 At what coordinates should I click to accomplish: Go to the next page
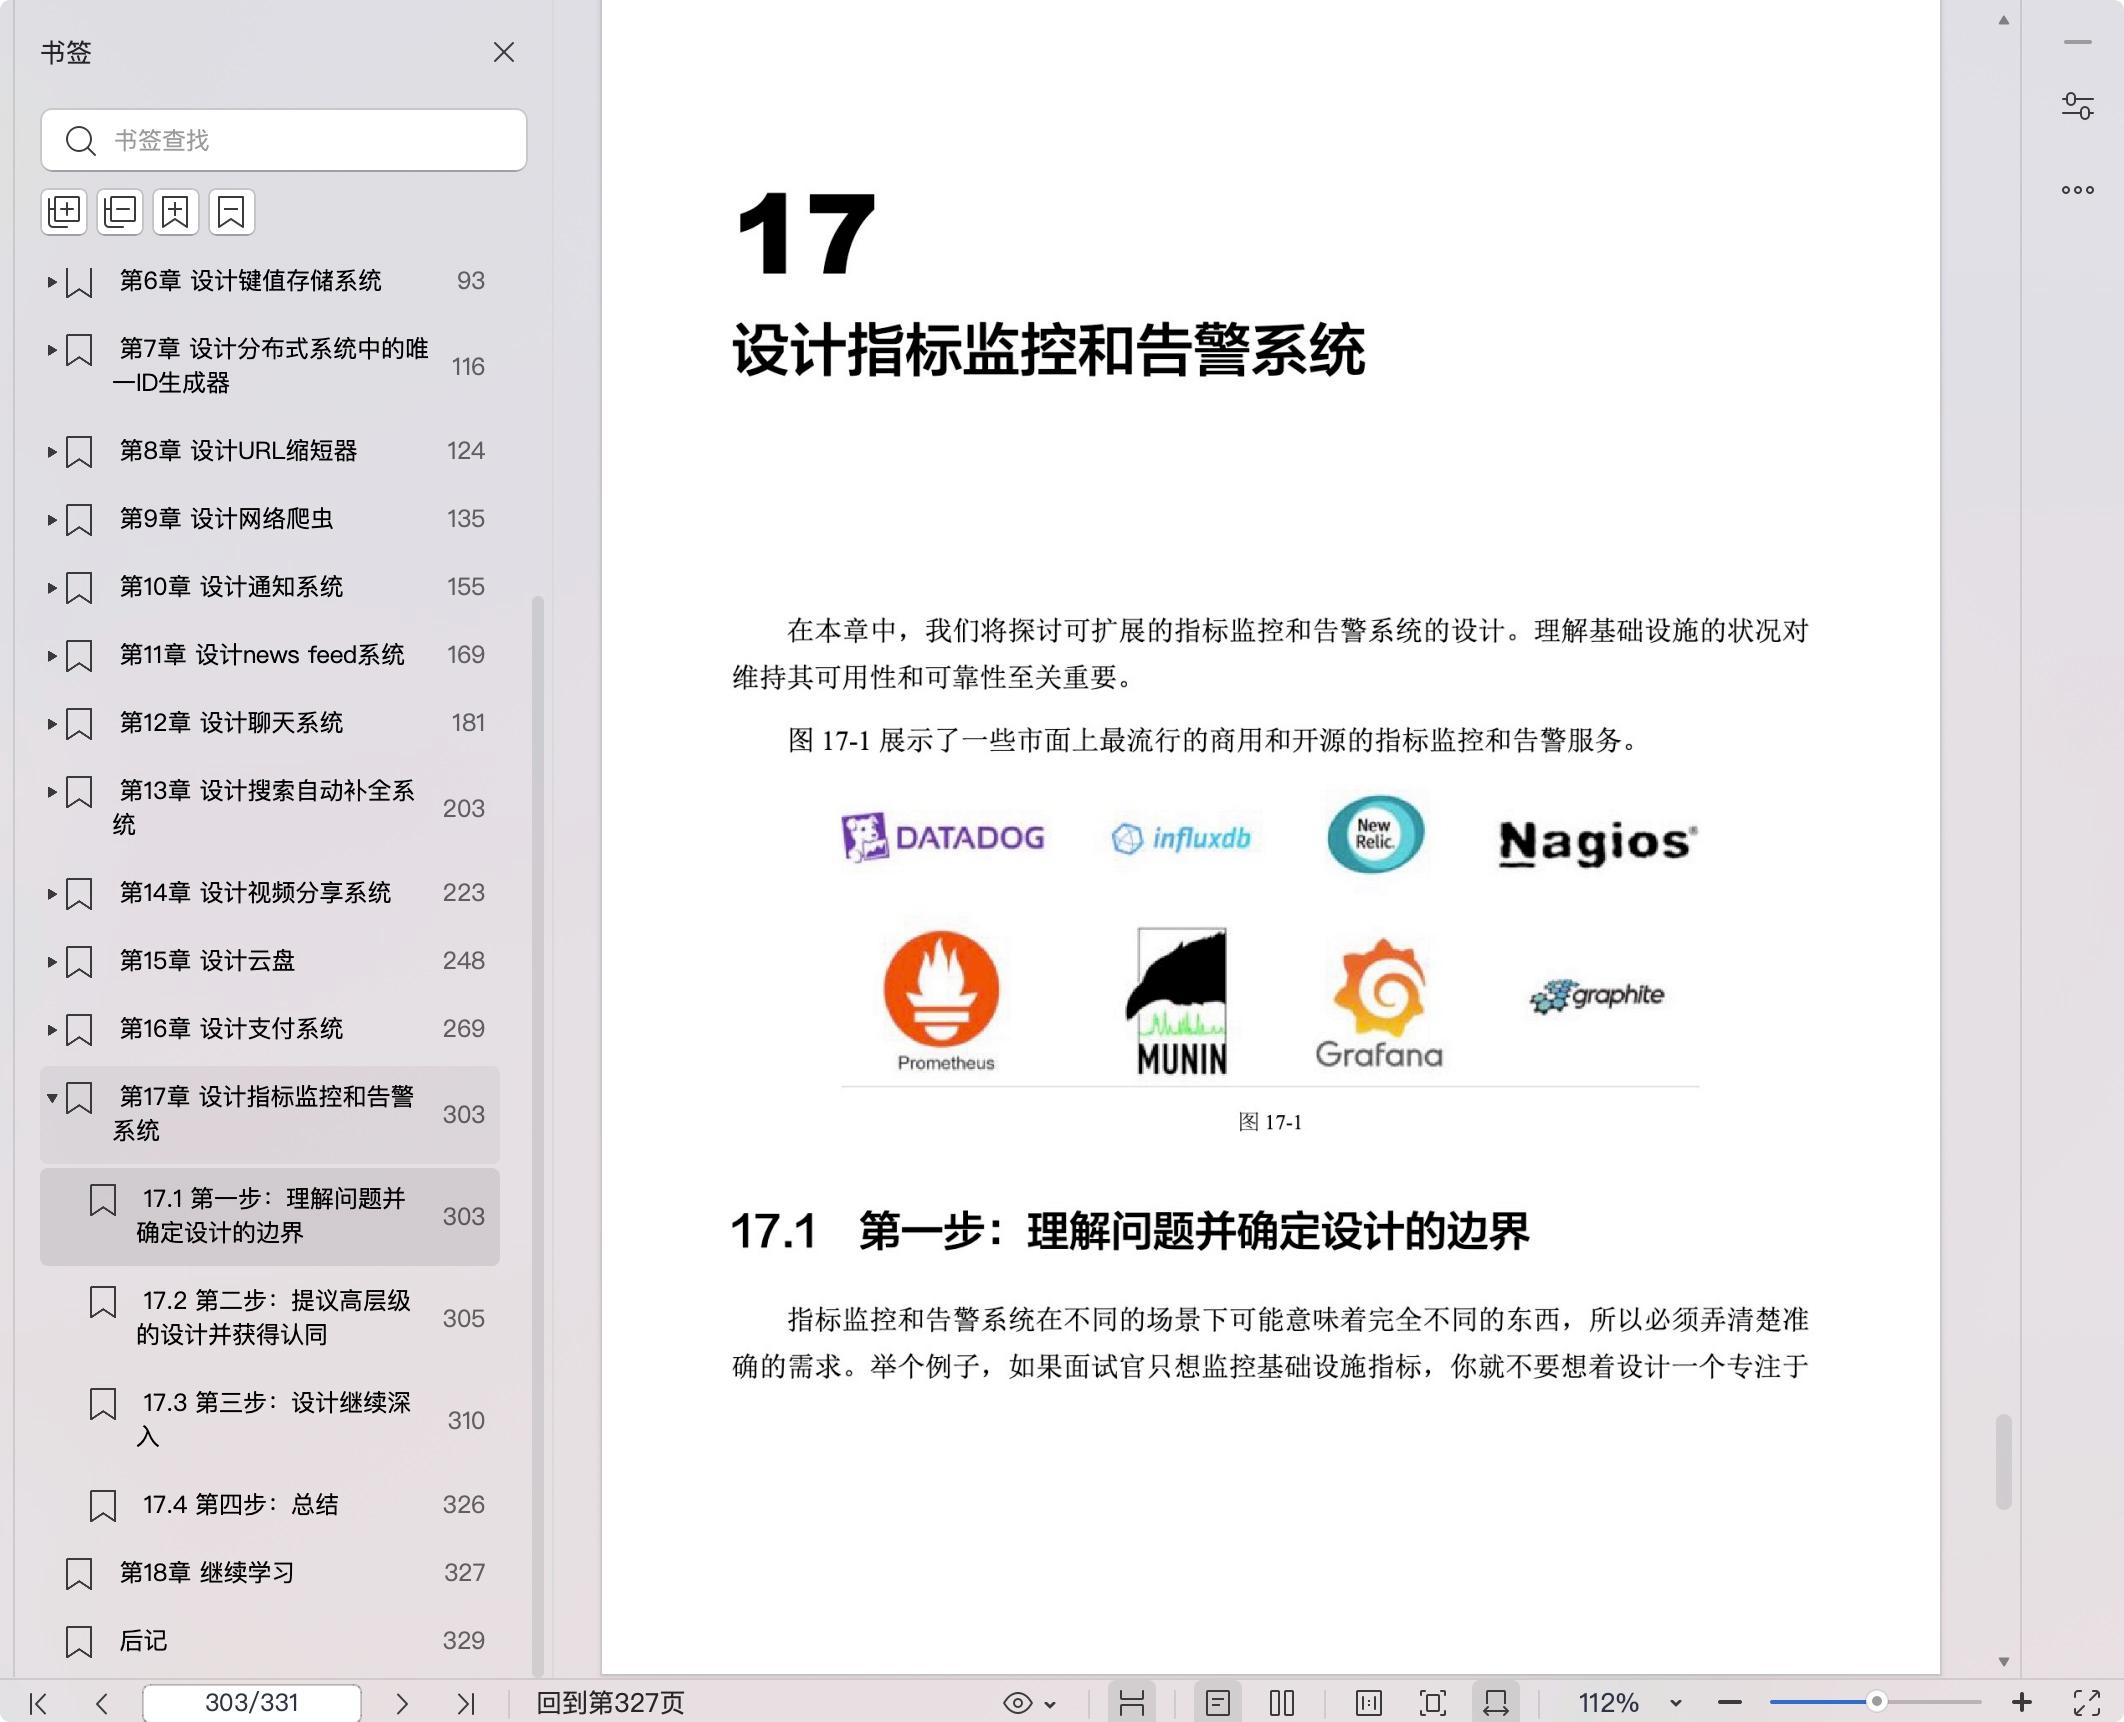pos(402,1703)
